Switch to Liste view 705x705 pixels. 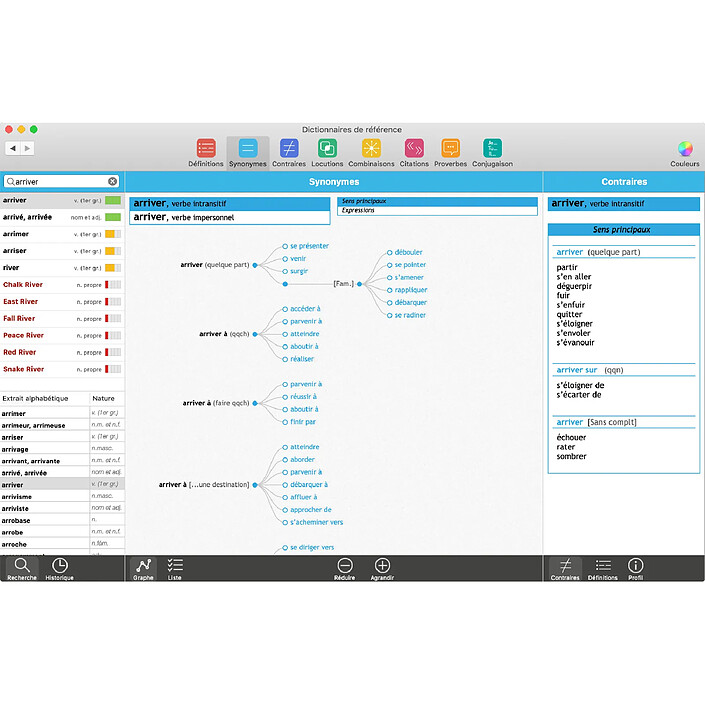click(x=175, y=568)
